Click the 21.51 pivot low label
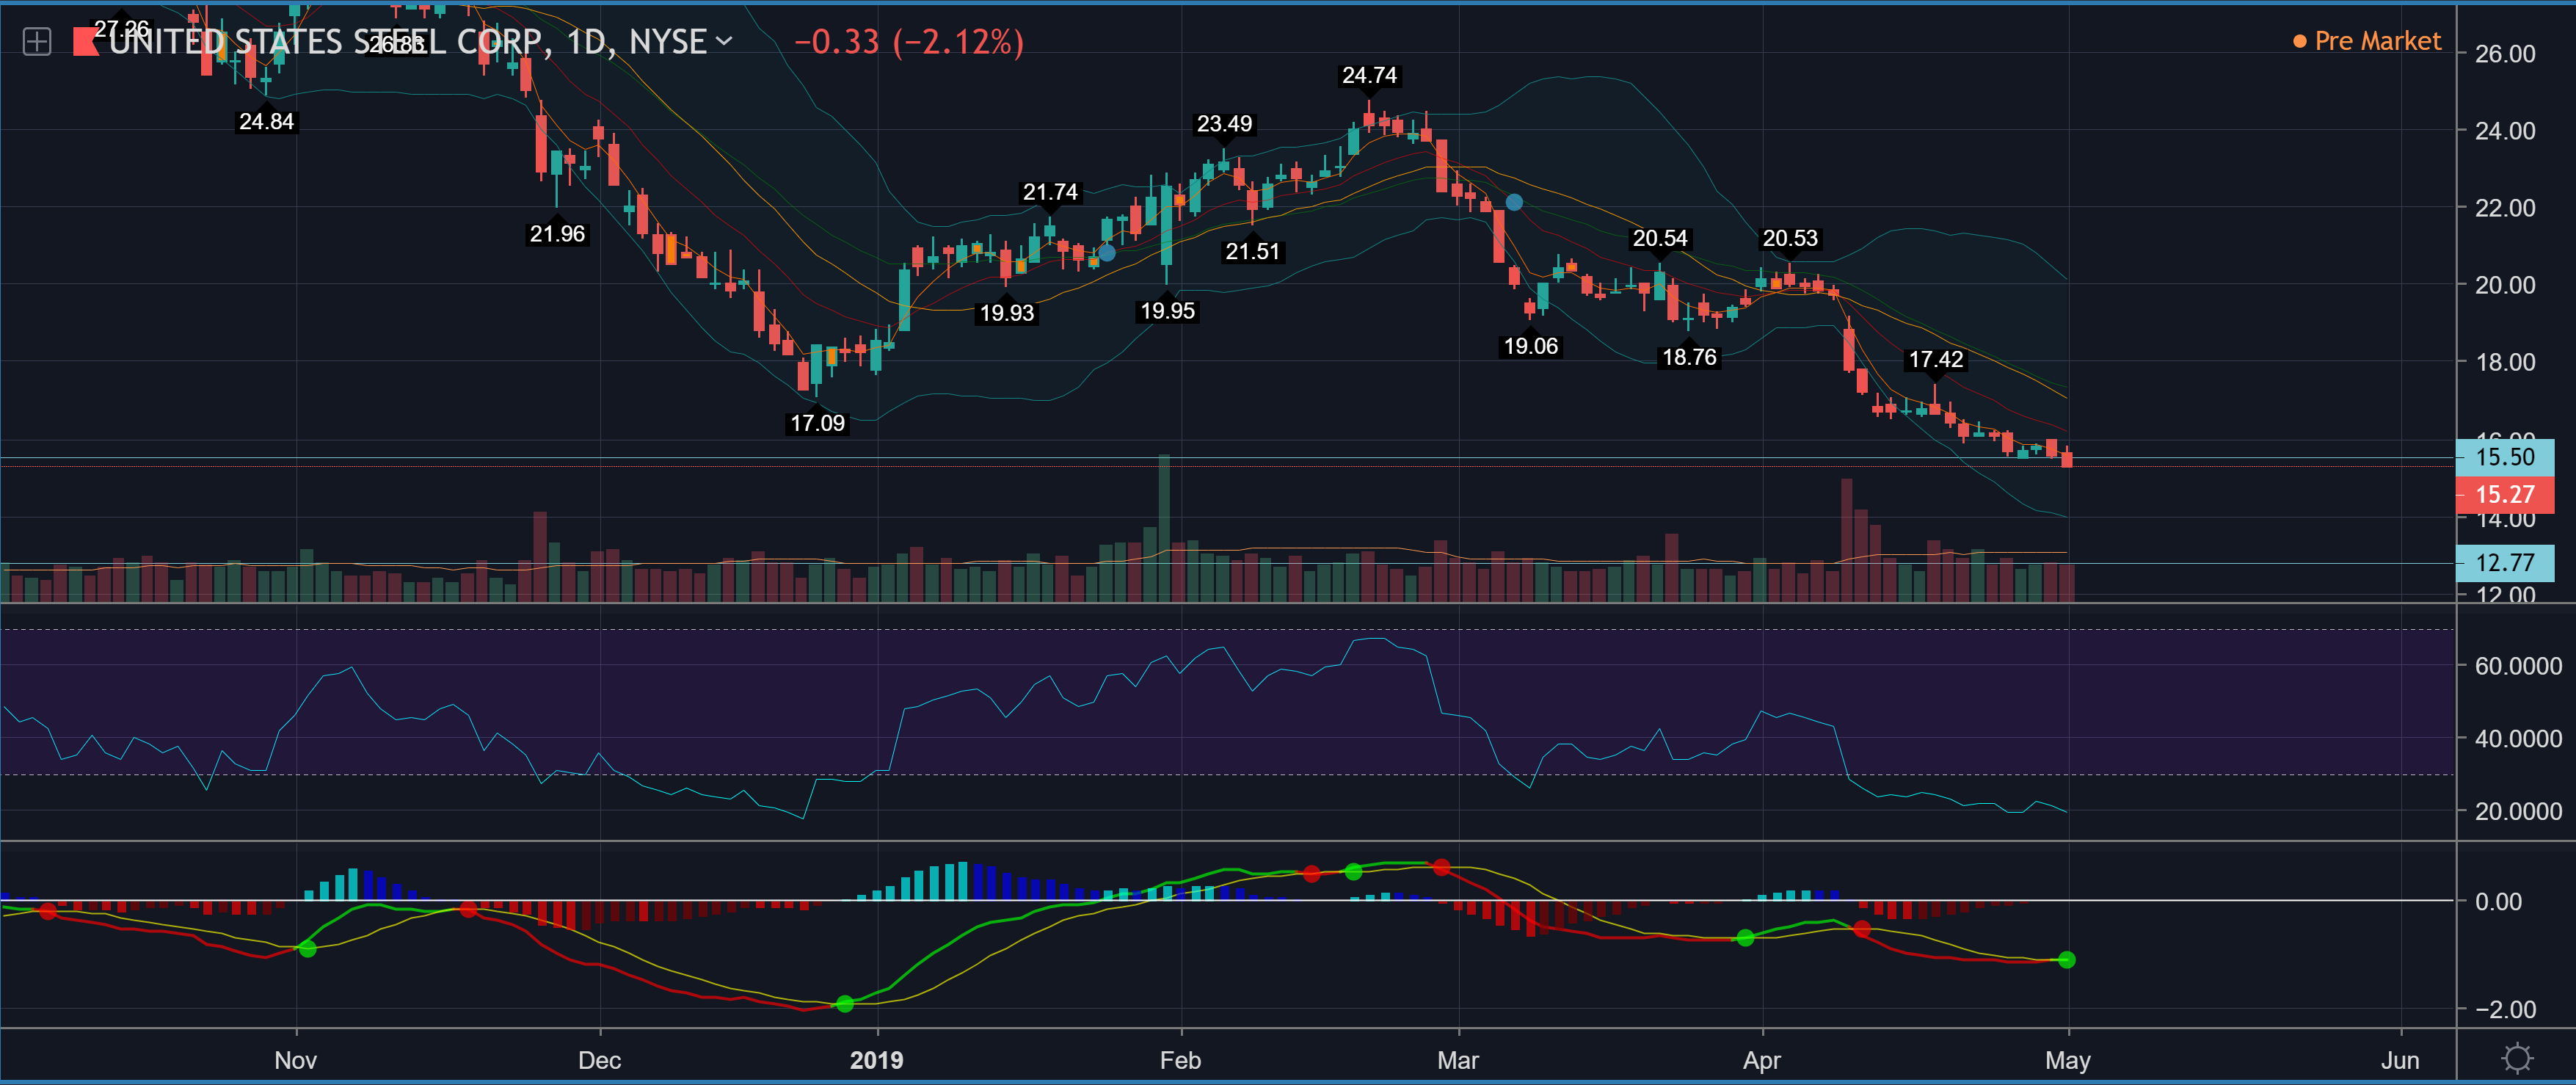This screenshot has width=2576, height=1085. 1252,252
